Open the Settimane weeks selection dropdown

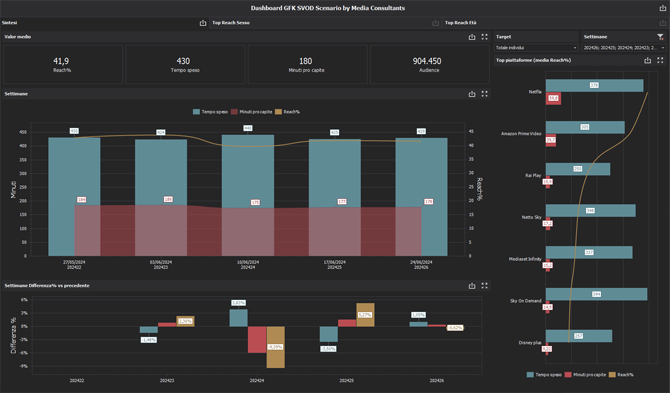click(x=624, y=48)
